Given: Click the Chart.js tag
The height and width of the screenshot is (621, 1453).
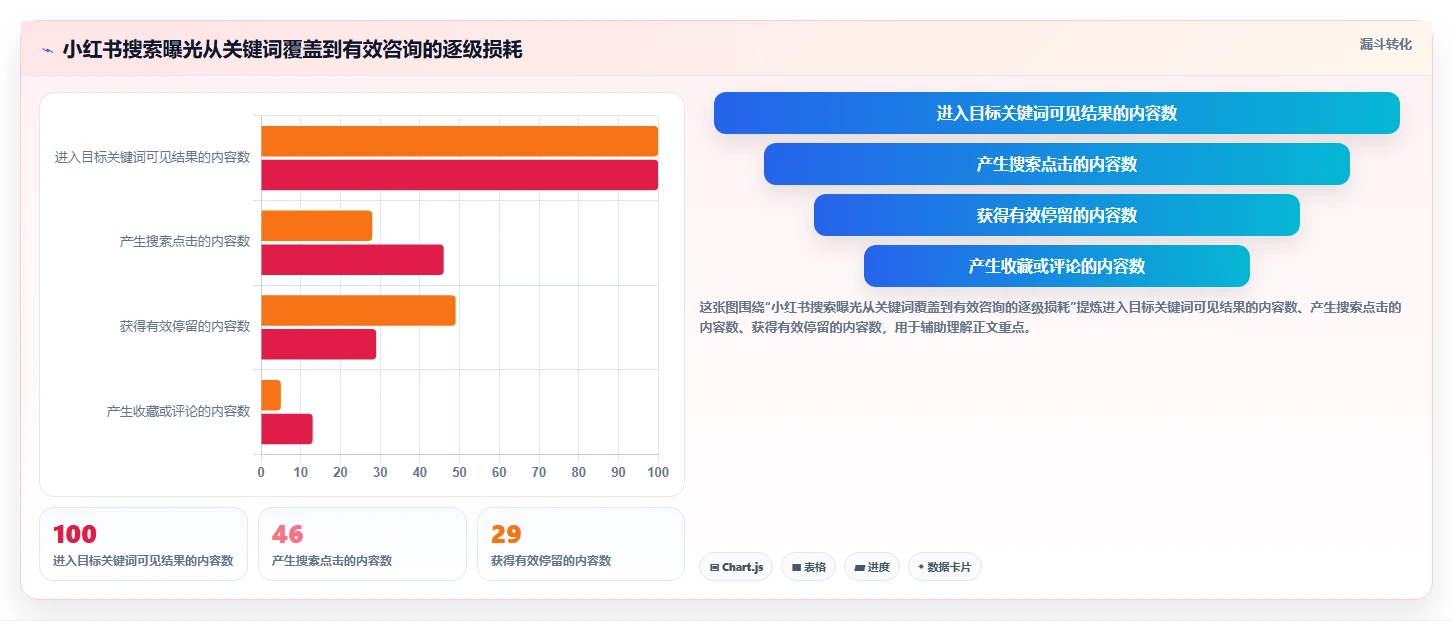Looking at the screenshot, I should pos(736,567).
